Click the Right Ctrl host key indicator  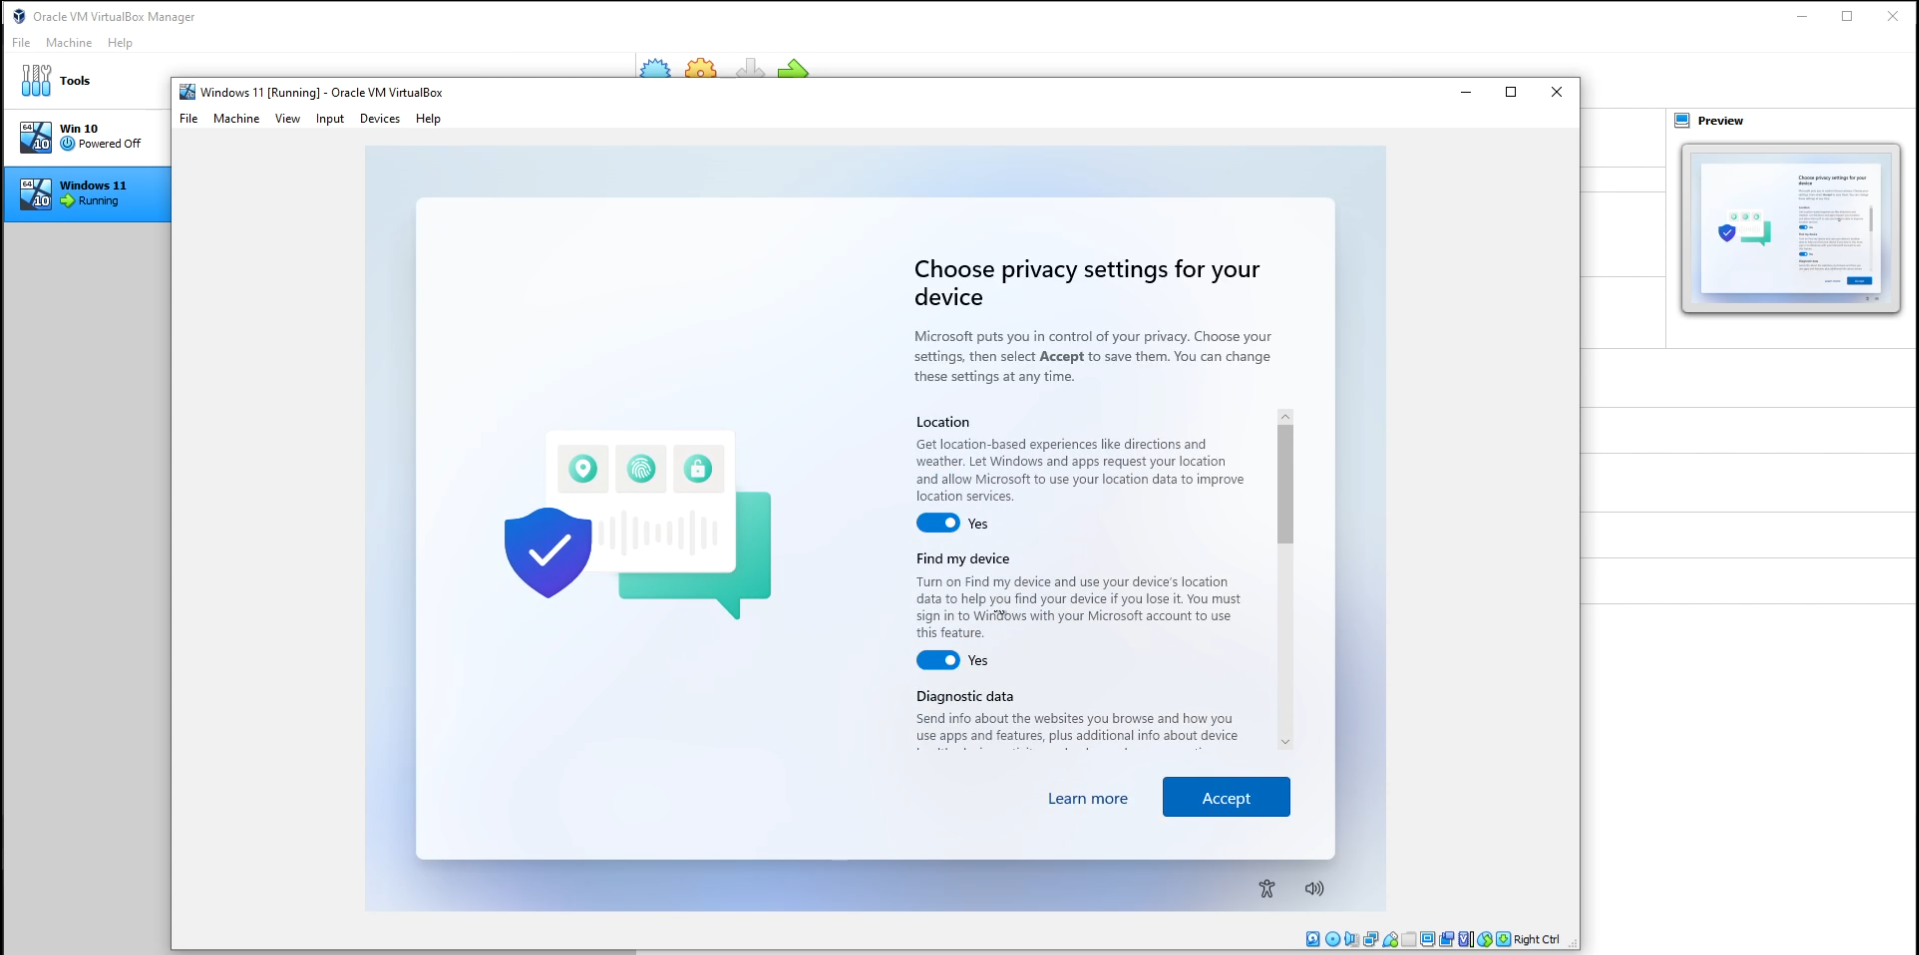(x=1536, y=940)
